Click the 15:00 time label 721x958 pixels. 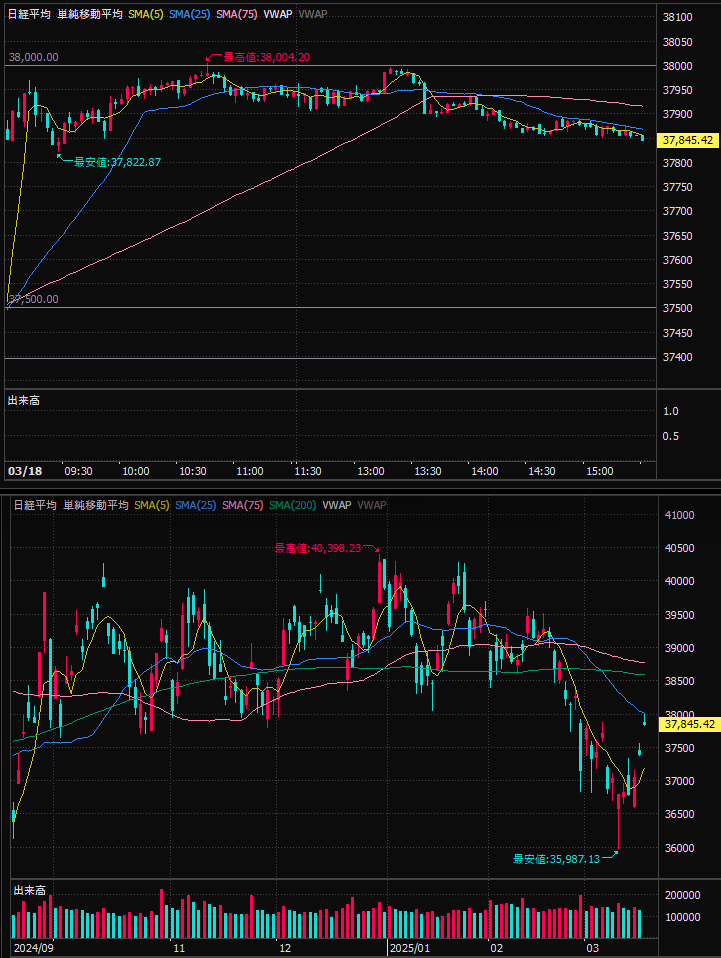point(599,471)
